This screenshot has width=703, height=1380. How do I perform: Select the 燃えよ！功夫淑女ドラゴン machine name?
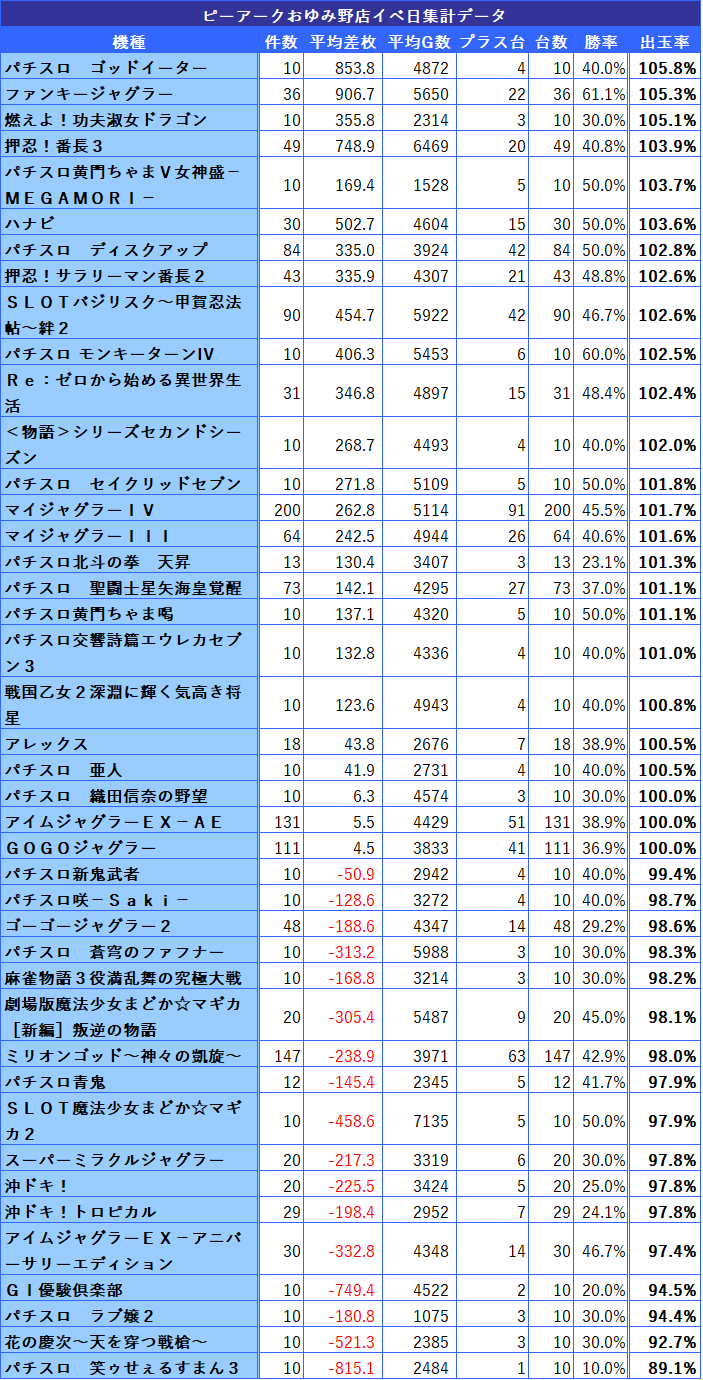[106, 120]
